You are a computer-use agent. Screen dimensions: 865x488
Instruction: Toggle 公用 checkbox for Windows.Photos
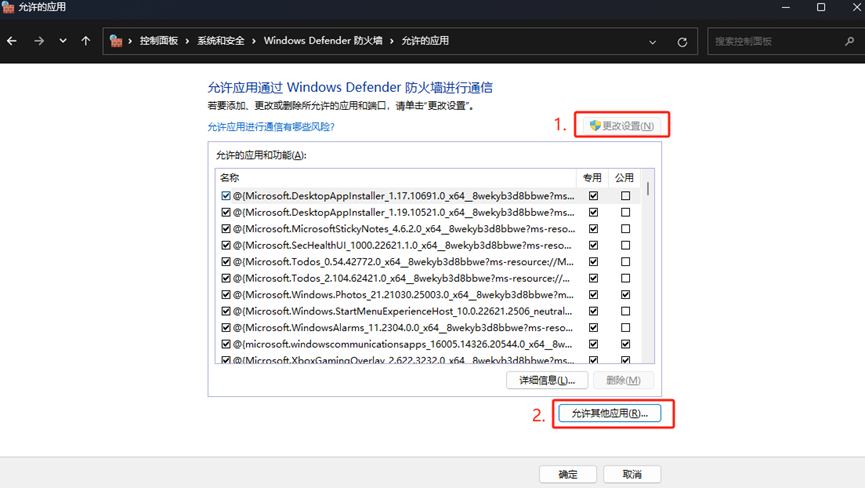[626, 295]
